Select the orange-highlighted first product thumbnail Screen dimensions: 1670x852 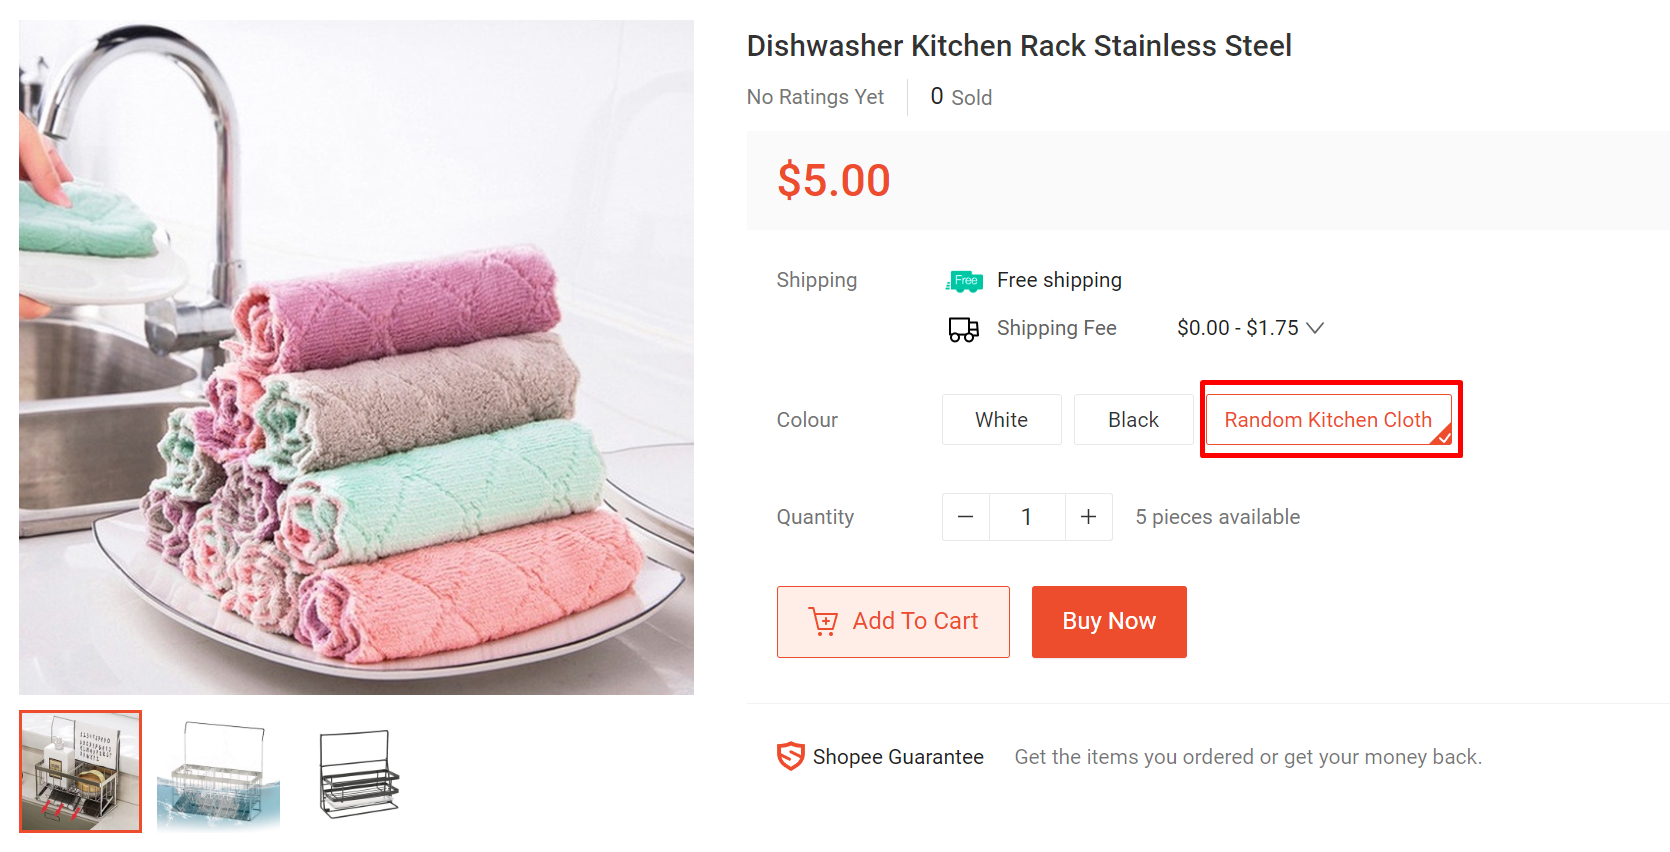click(80, 771)
